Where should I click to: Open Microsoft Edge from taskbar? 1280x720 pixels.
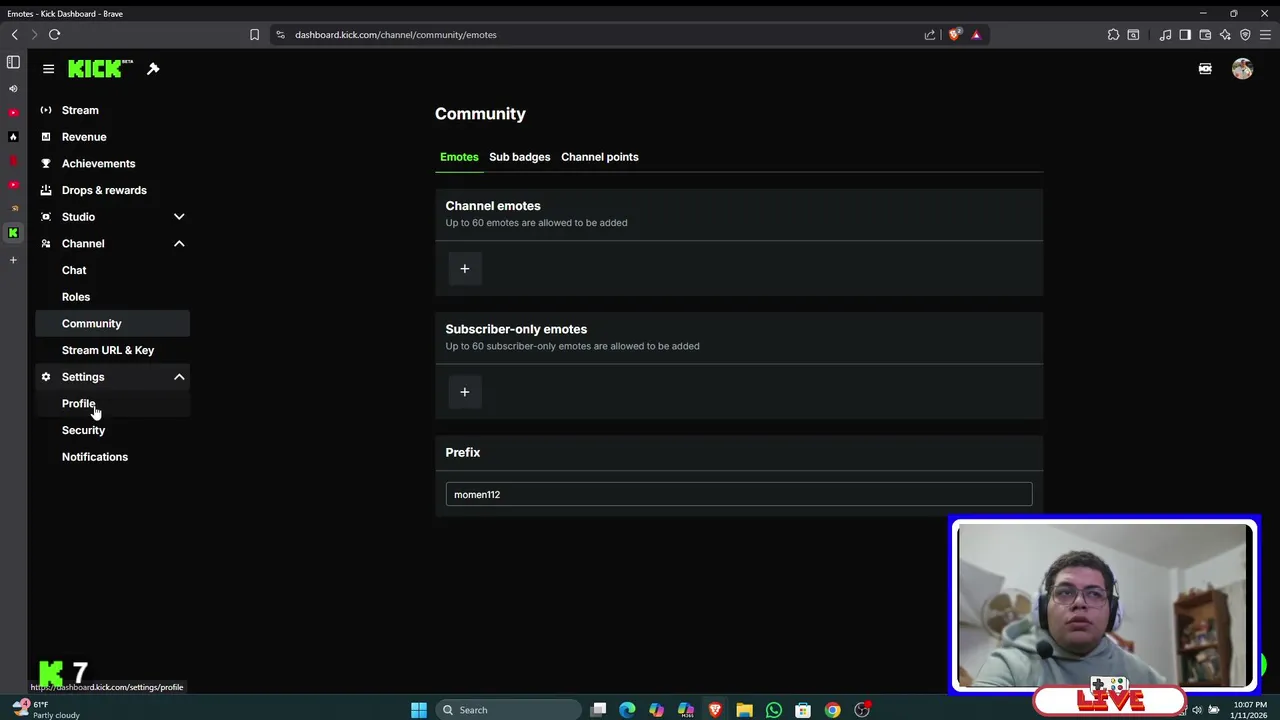(627, 710)
